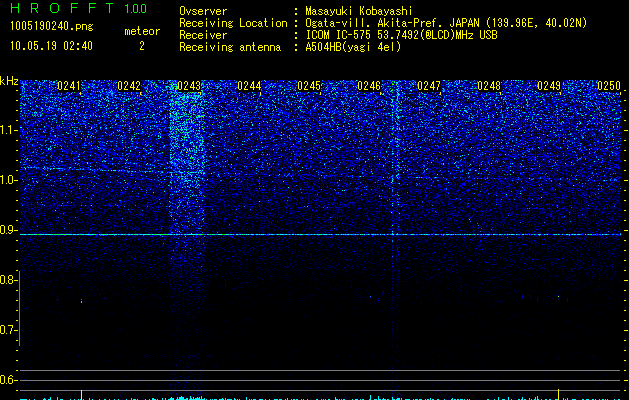Click the 0241 time marker

click(x=69, y=86)
